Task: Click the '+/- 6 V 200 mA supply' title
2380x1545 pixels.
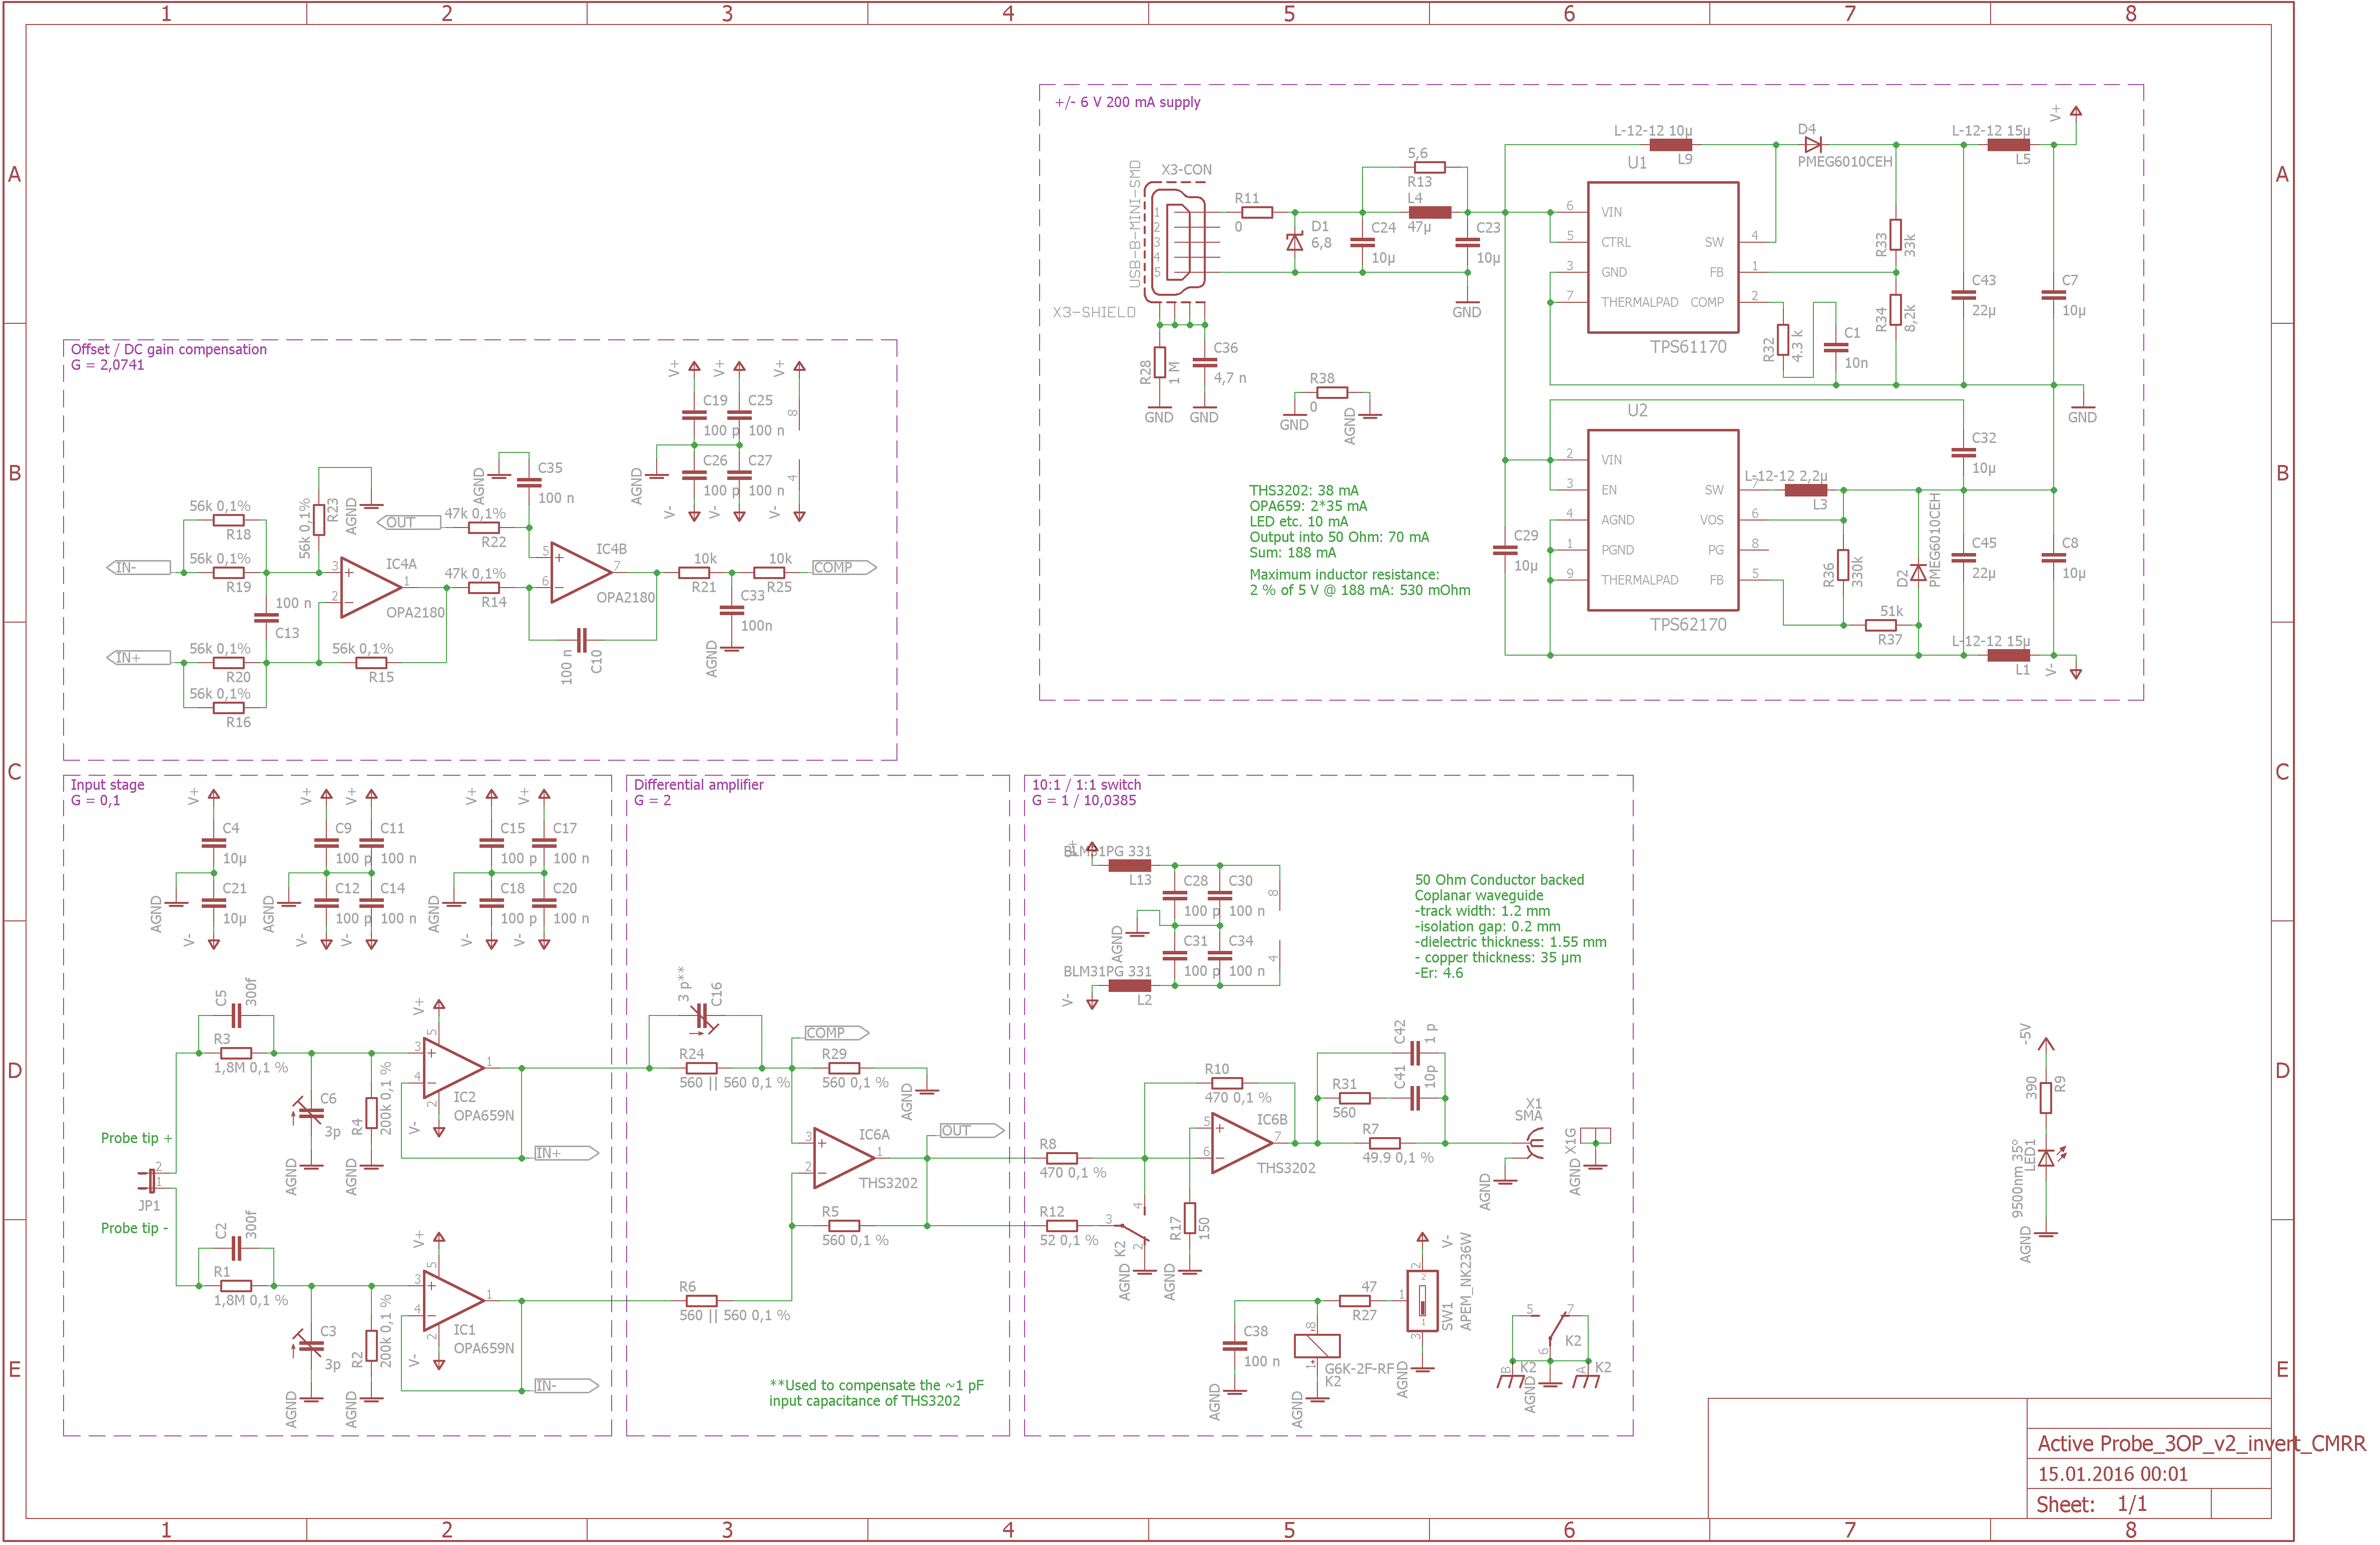Action: point(1128,102)
